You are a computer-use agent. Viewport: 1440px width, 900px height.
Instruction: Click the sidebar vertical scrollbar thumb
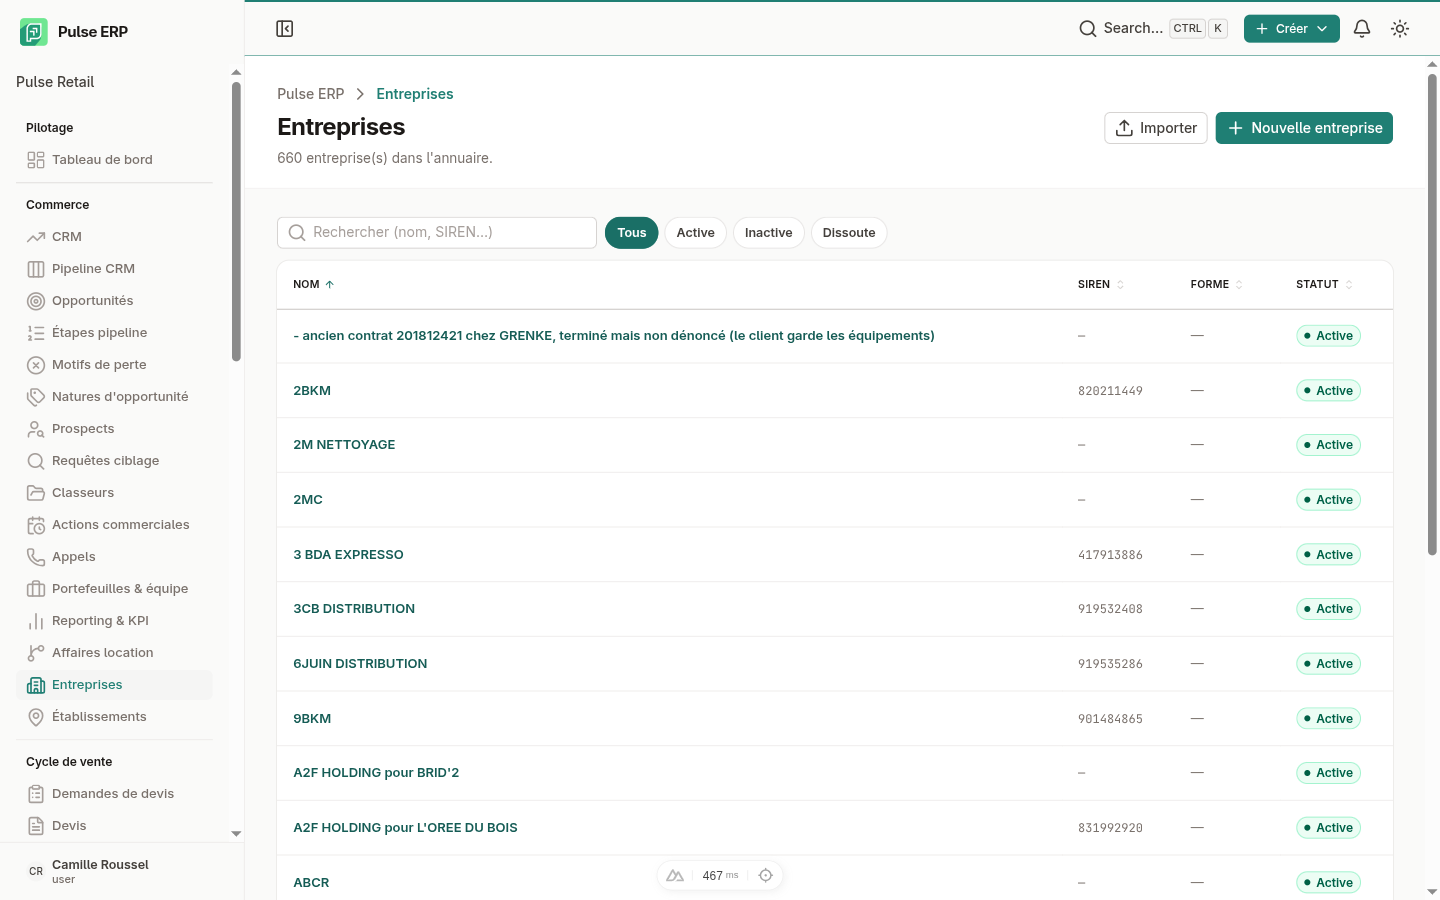click(236, 221)
